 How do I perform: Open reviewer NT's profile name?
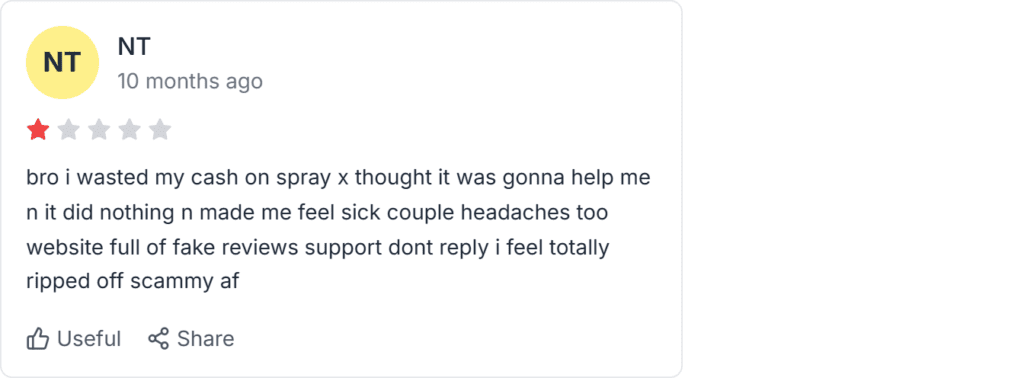click(x=134, y=46)
